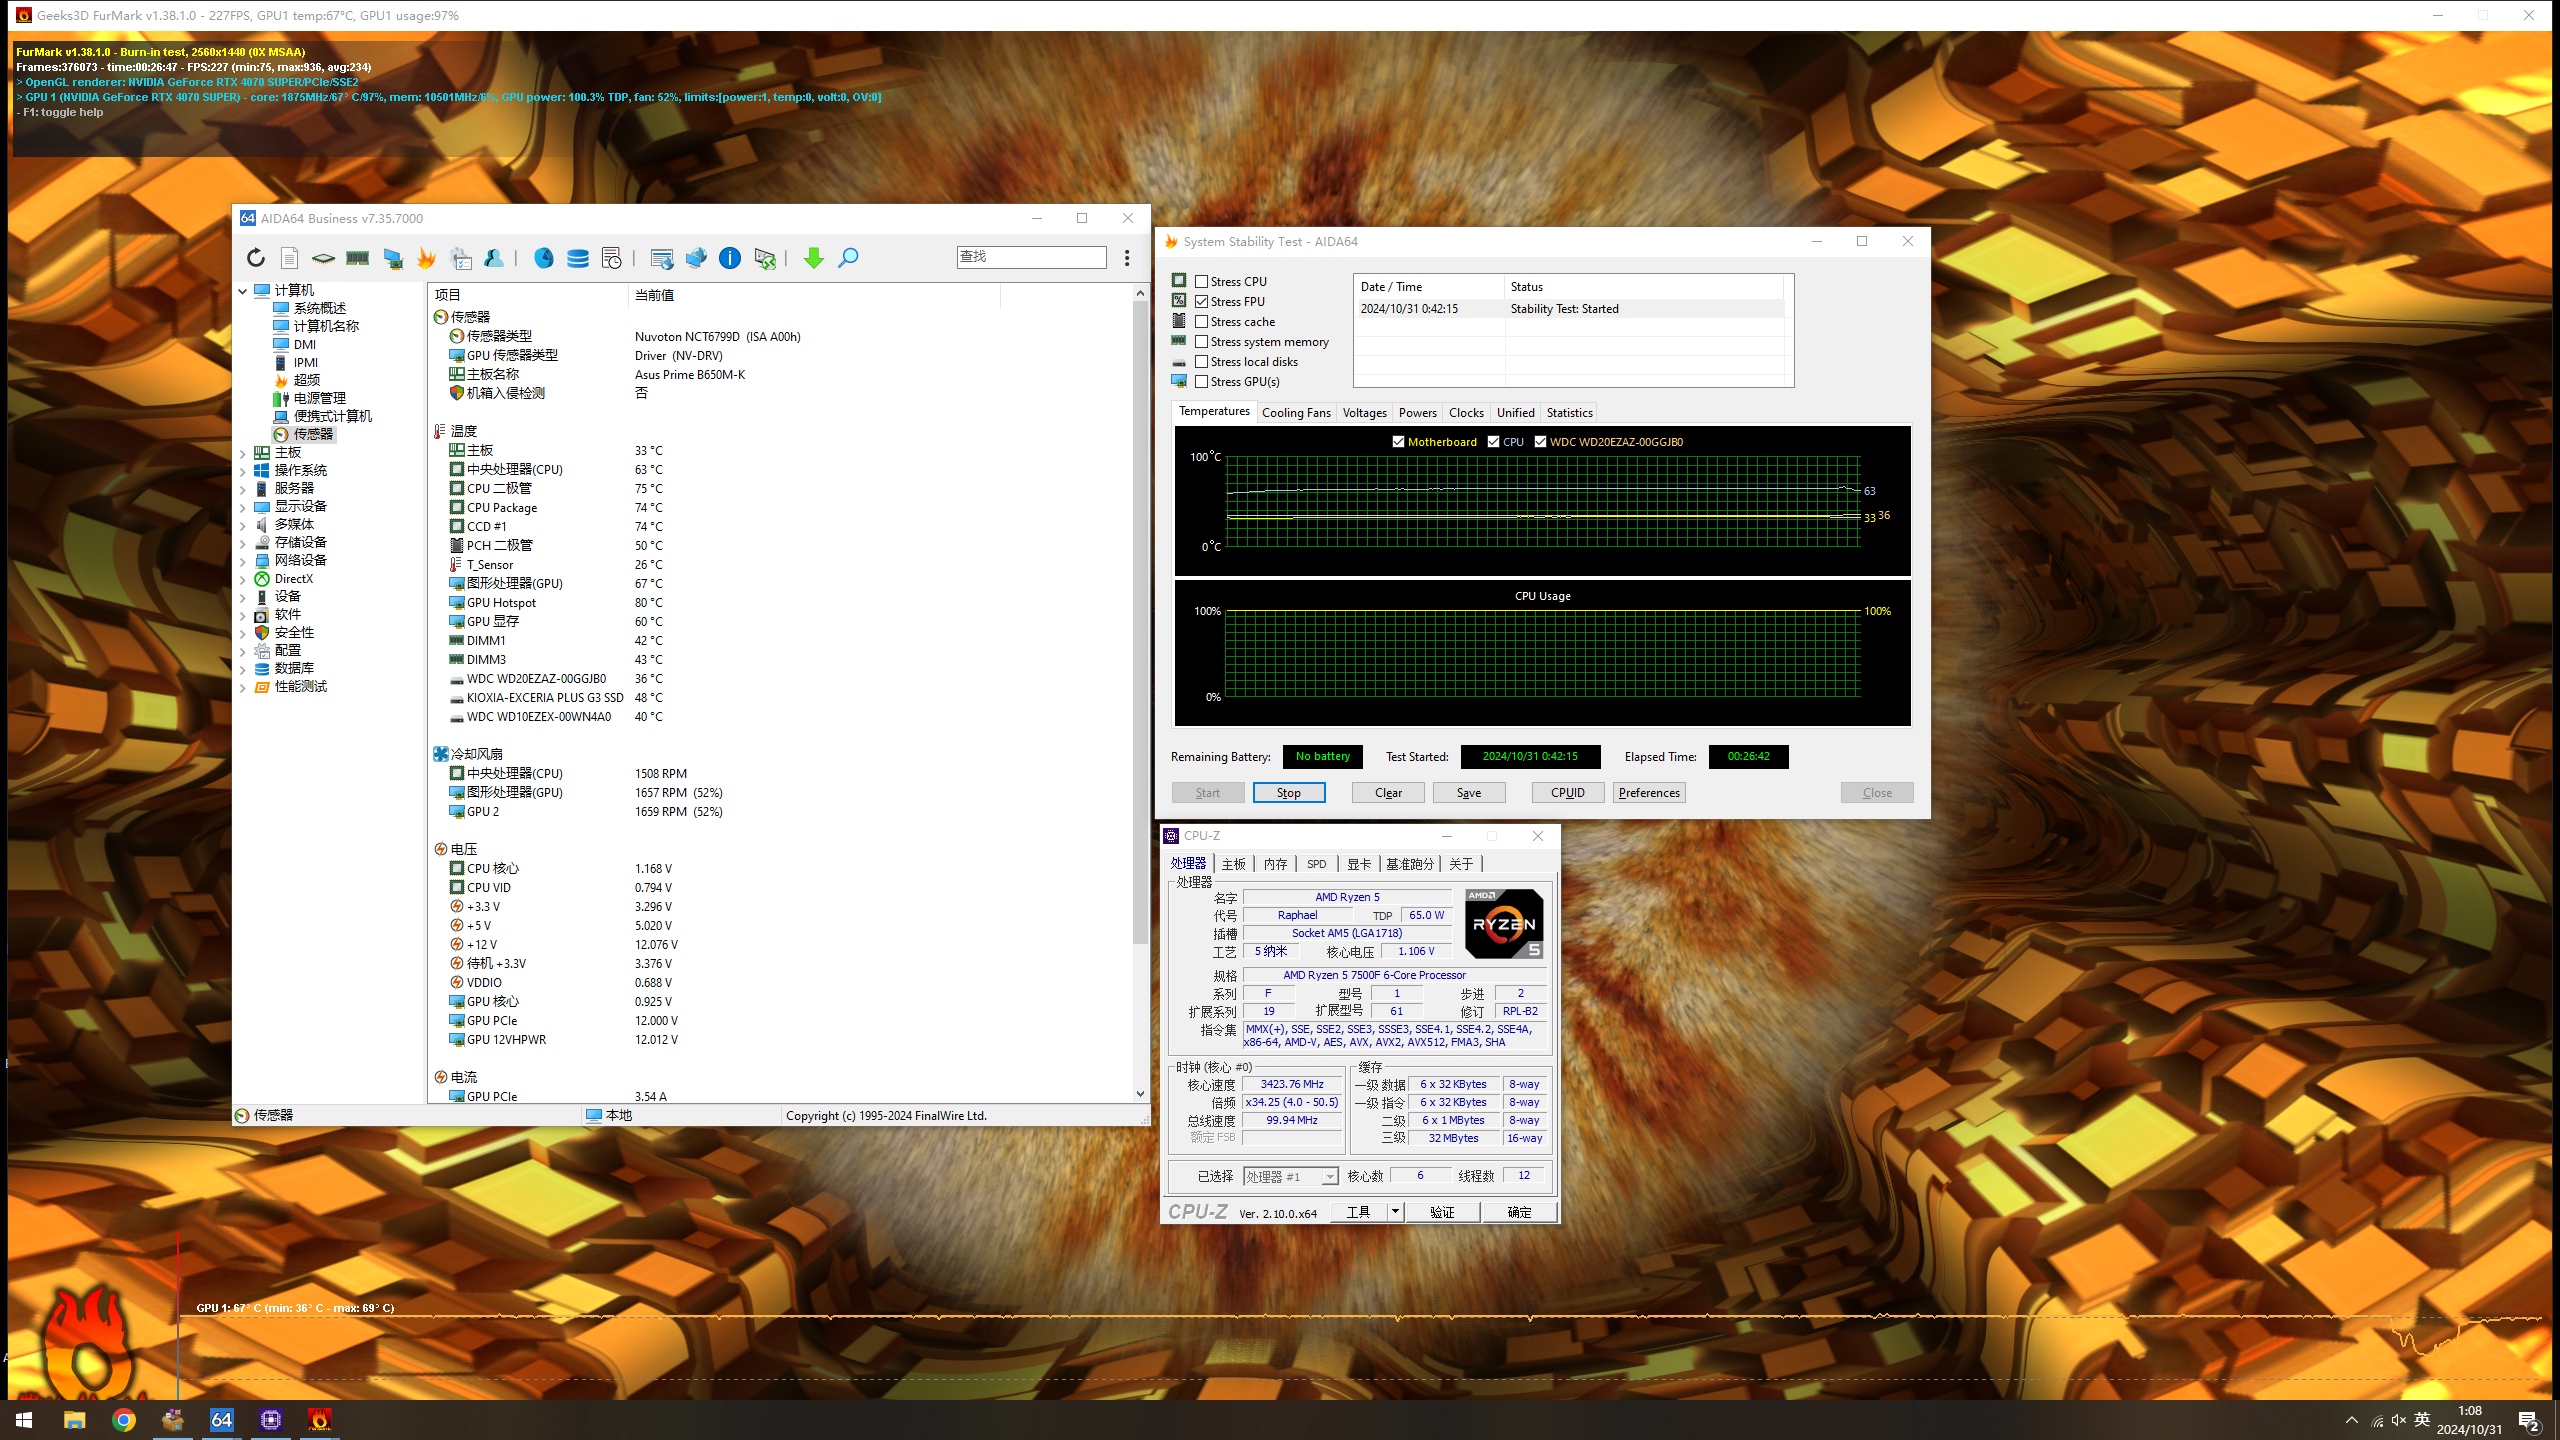Viewport: 2560px width, 1440px height.
Task: Collapse the 计算机 tree node
Action: tap(243, 291)
